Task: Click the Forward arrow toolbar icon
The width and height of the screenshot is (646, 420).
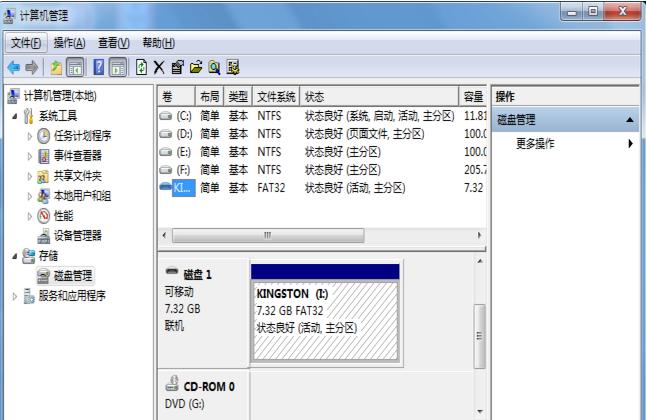Action: pyautogui.click(x=32, y=67)
